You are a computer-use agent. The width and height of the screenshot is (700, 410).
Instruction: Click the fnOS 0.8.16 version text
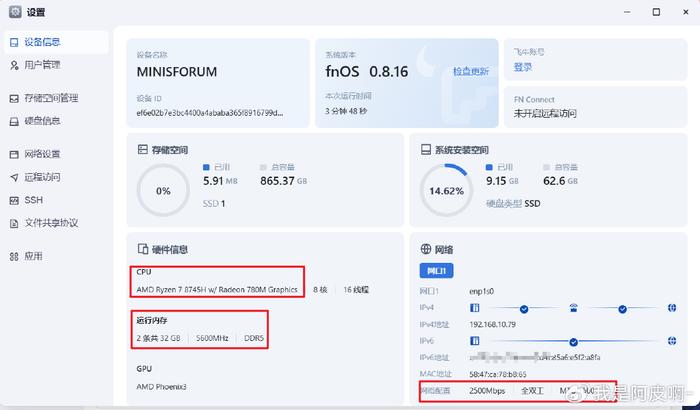[367, 71]
